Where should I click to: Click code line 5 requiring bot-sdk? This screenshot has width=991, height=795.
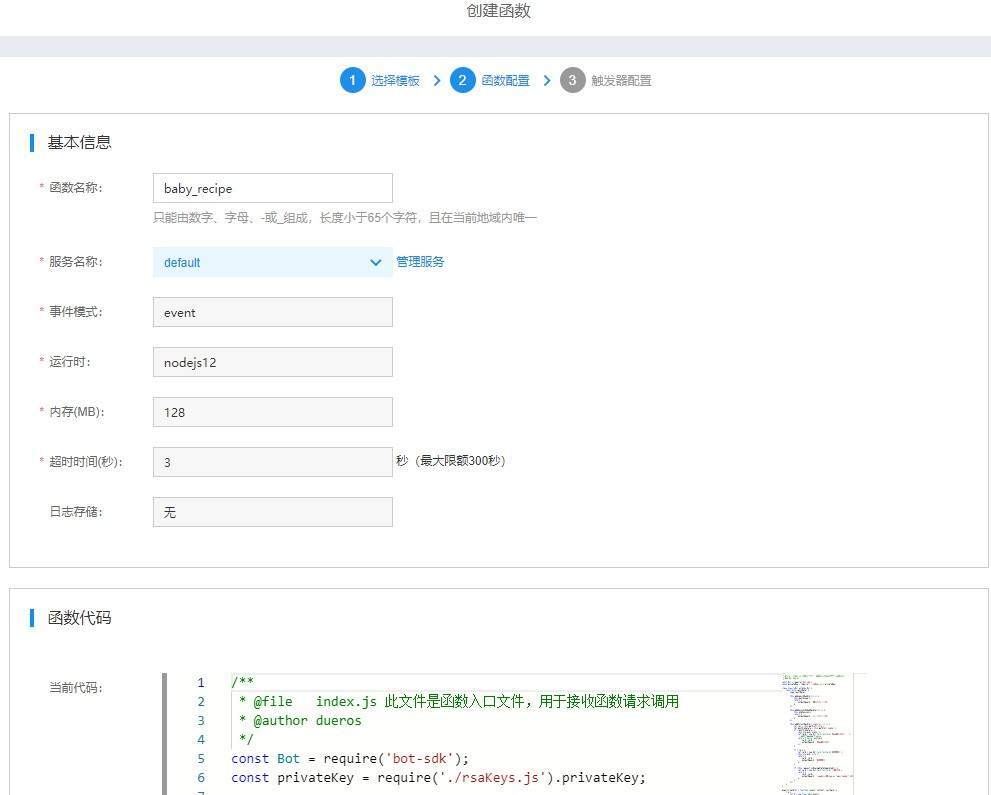click(x=350, y=758)
